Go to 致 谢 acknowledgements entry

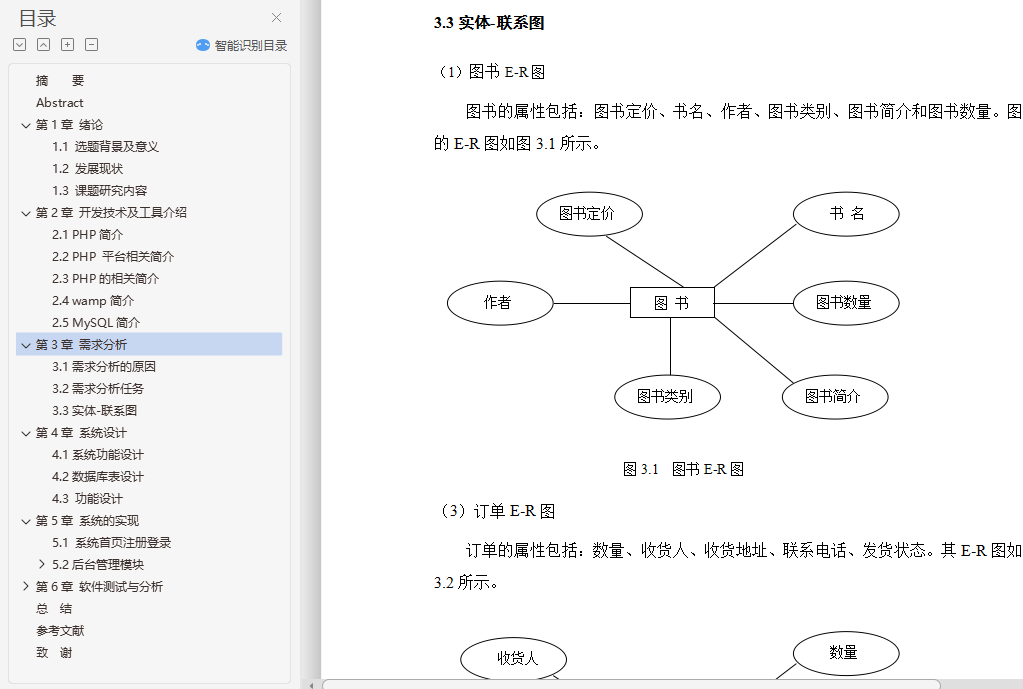(54, 653)
